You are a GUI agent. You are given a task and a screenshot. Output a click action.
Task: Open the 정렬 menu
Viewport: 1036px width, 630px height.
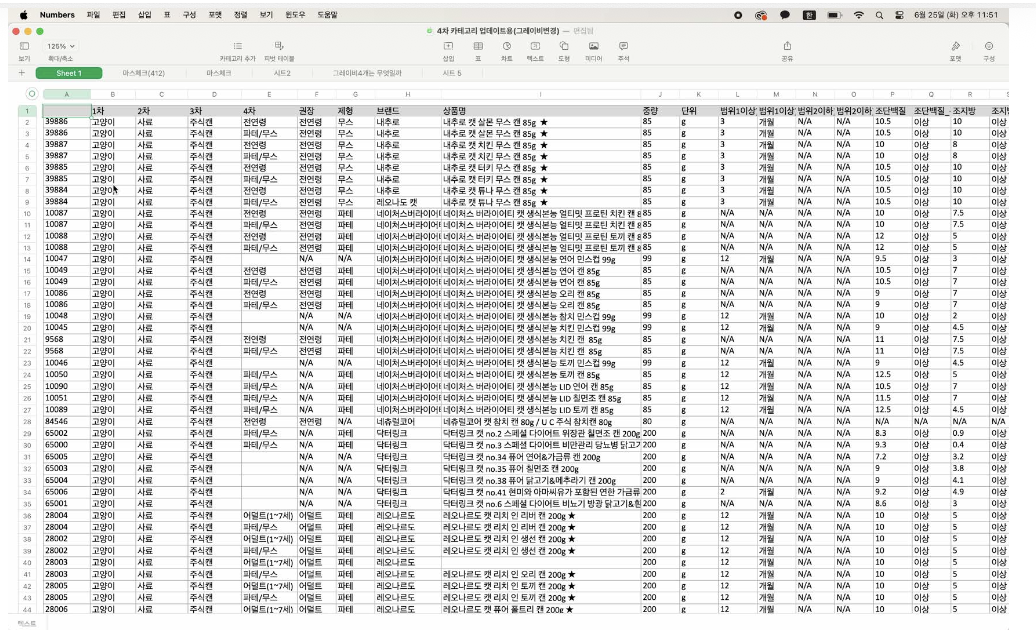pos(240,15)
